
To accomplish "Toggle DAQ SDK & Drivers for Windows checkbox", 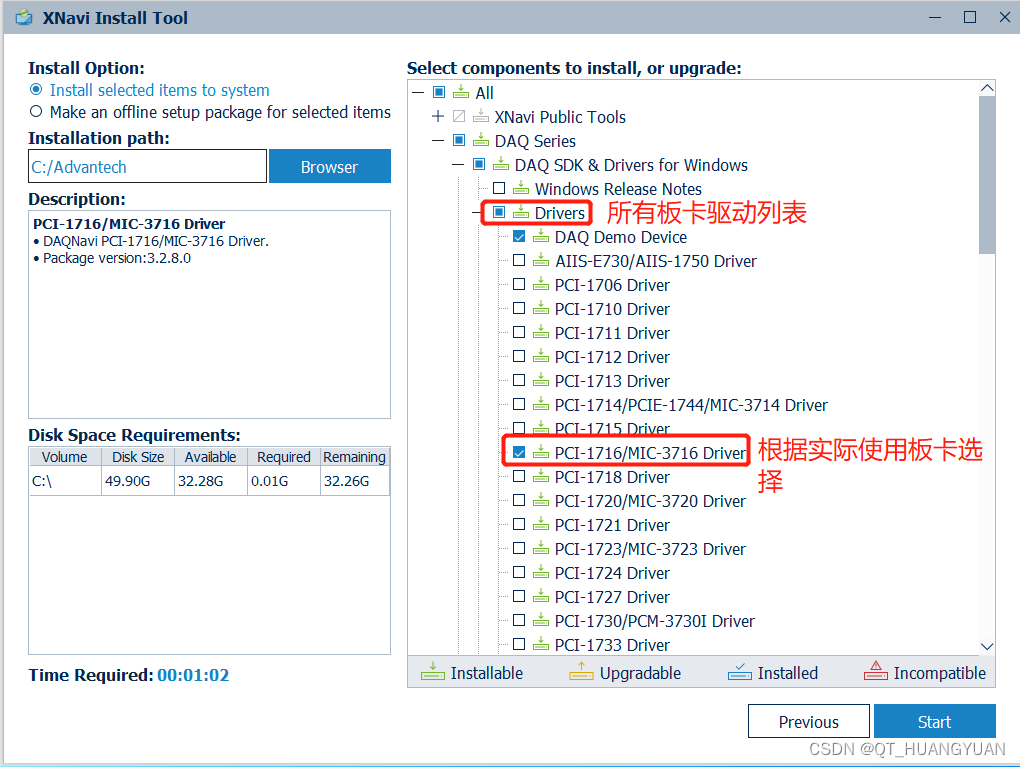I will (479, 165).
